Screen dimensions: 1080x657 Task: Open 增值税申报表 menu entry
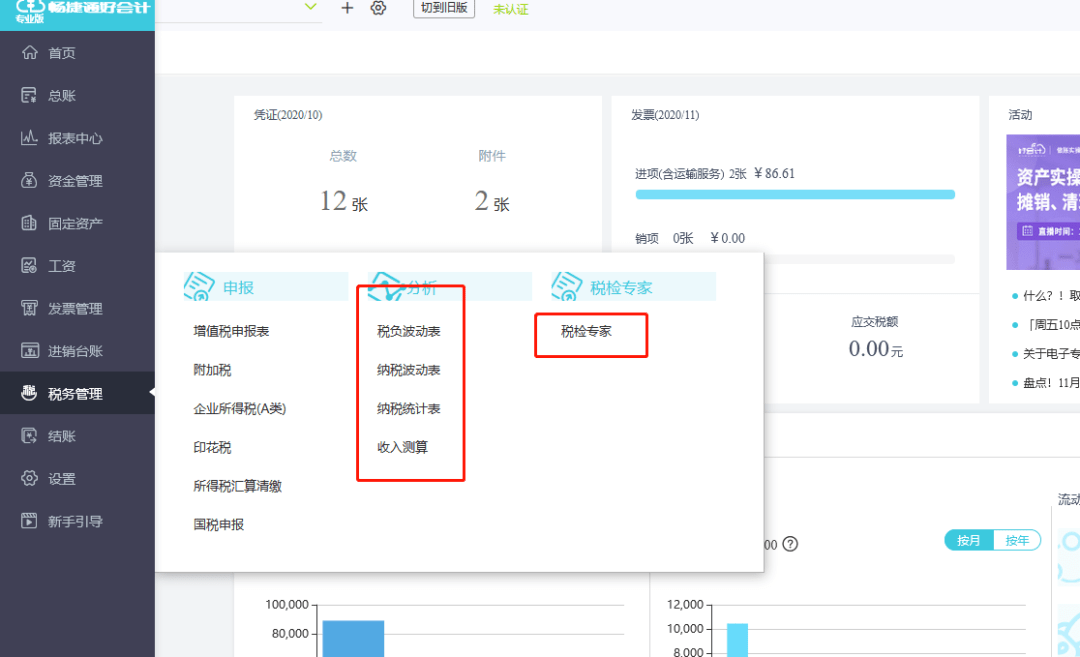tap(231, 331)
